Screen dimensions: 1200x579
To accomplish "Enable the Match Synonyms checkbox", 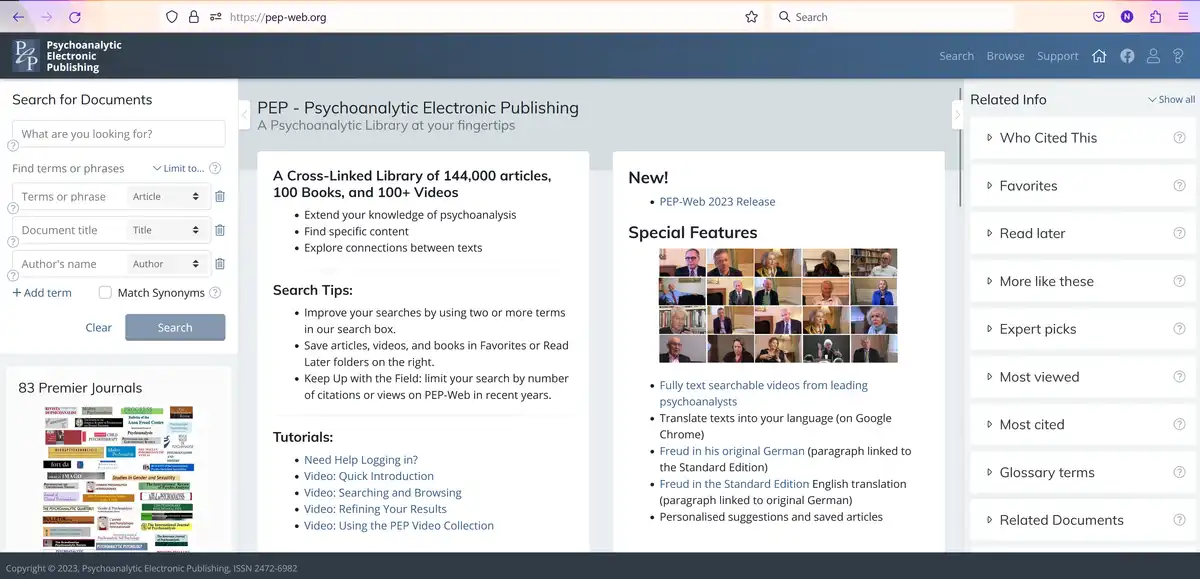I will [x=105, y=292].
